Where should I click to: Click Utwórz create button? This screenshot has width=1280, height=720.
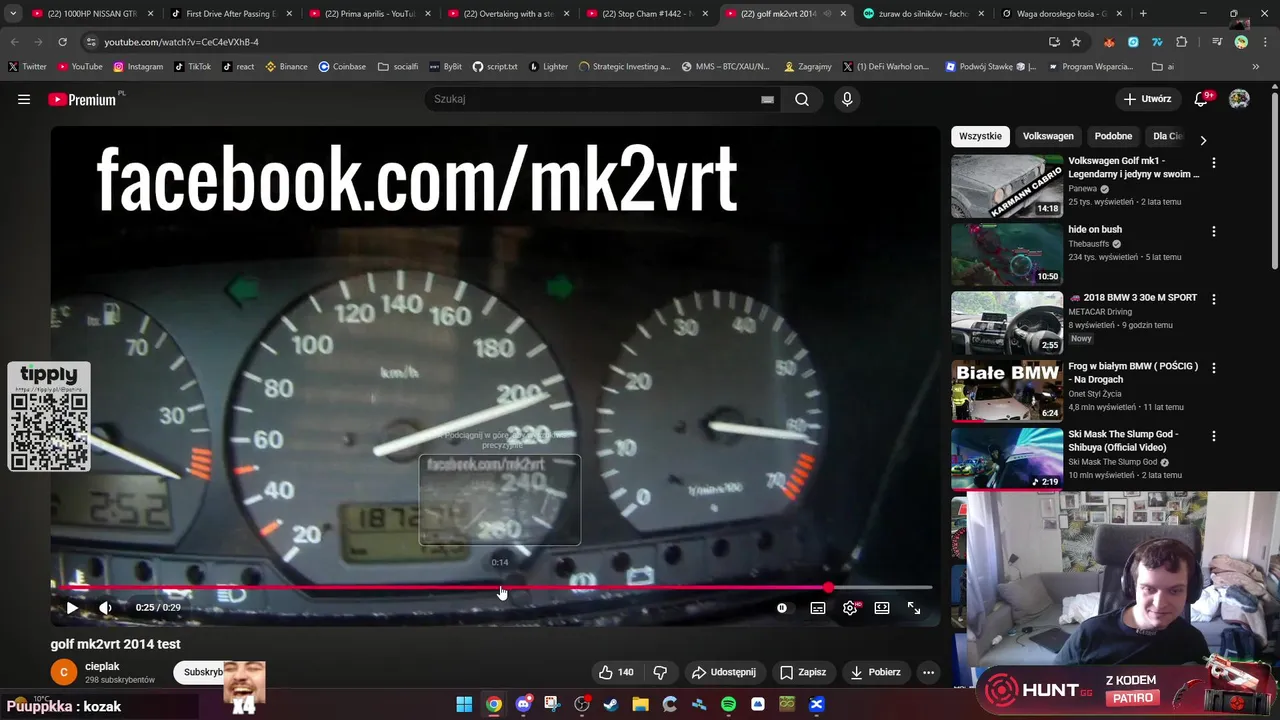tap(1146, 99)
